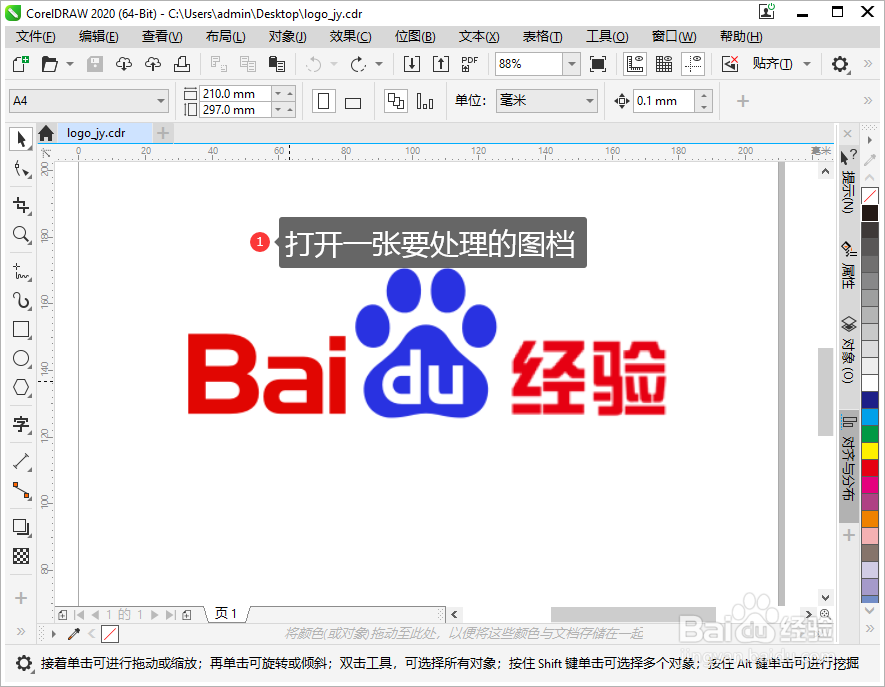
Task: Click the Open folder icon
Action: pos(50,64)
